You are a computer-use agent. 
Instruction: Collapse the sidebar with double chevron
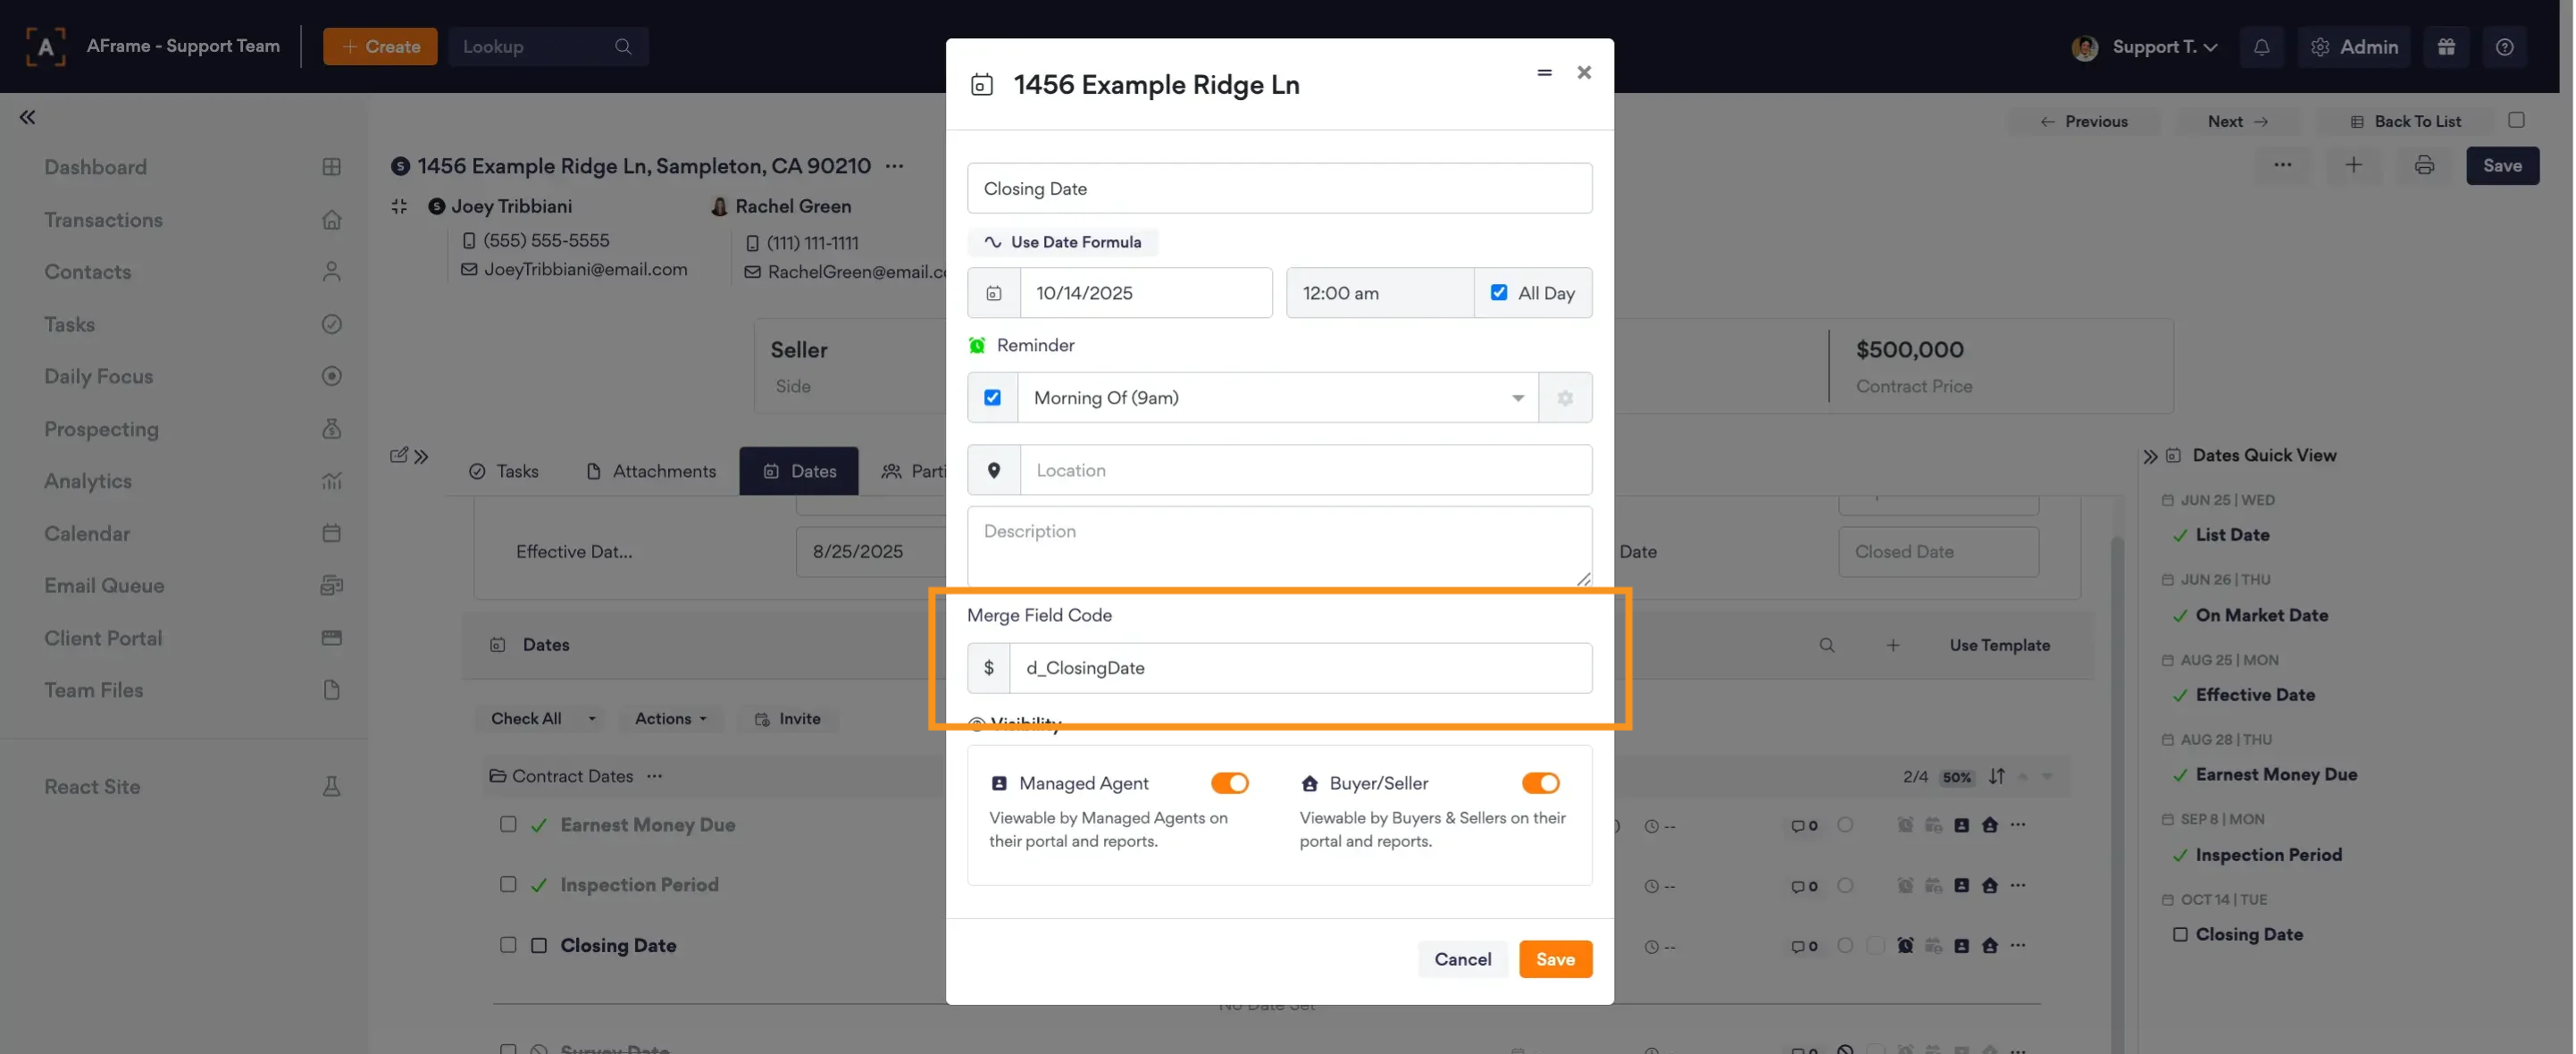(27, 118)
